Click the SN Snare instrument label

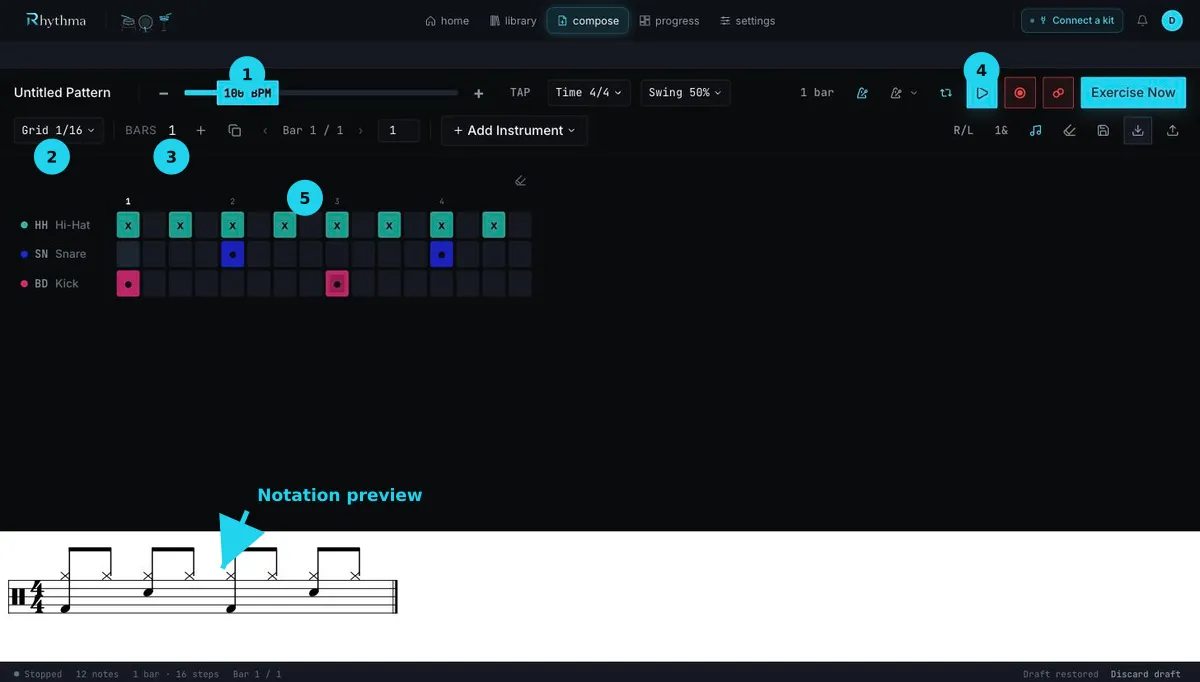coord(60,254)
